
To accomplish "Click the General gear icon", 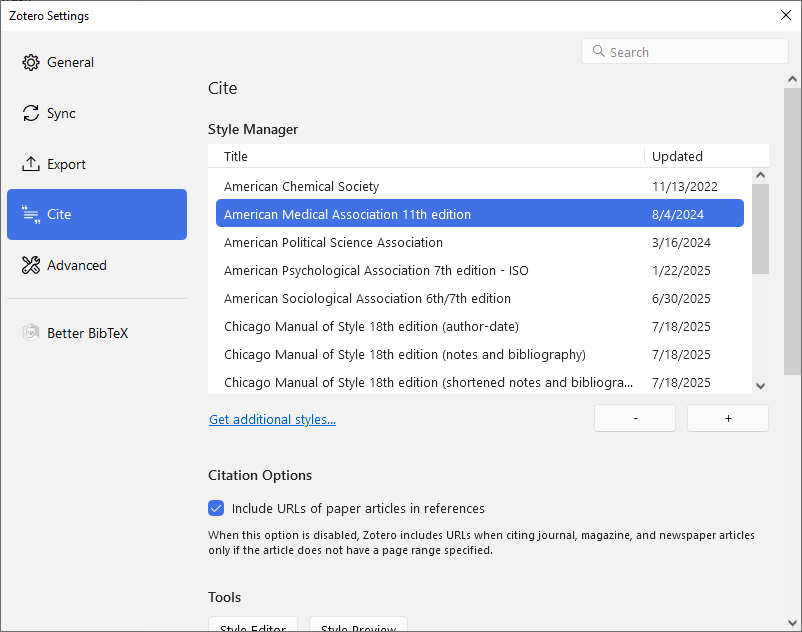I will point(31,62).
